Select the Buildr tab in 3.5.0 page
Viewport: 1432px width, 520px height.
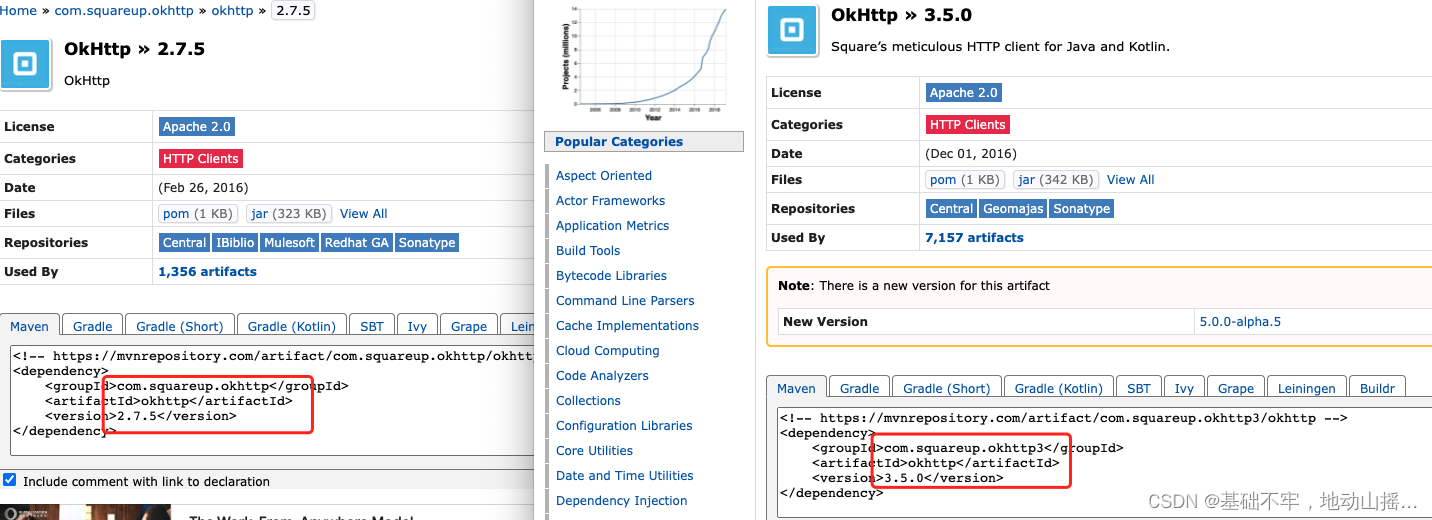[x=1377, y=388]
